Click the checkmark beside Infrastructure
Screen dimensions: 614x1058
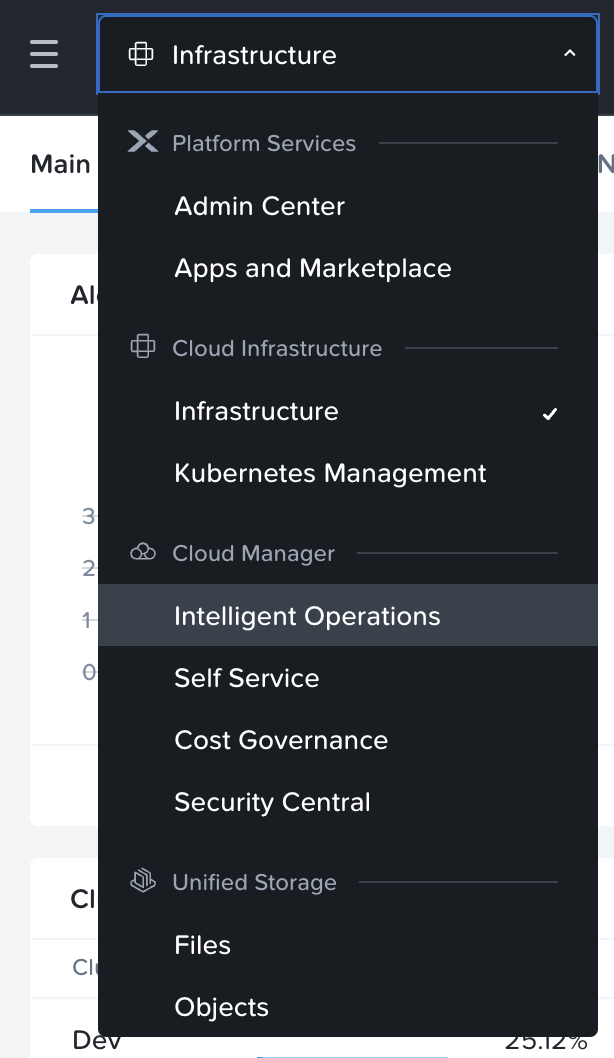point(549,413)
